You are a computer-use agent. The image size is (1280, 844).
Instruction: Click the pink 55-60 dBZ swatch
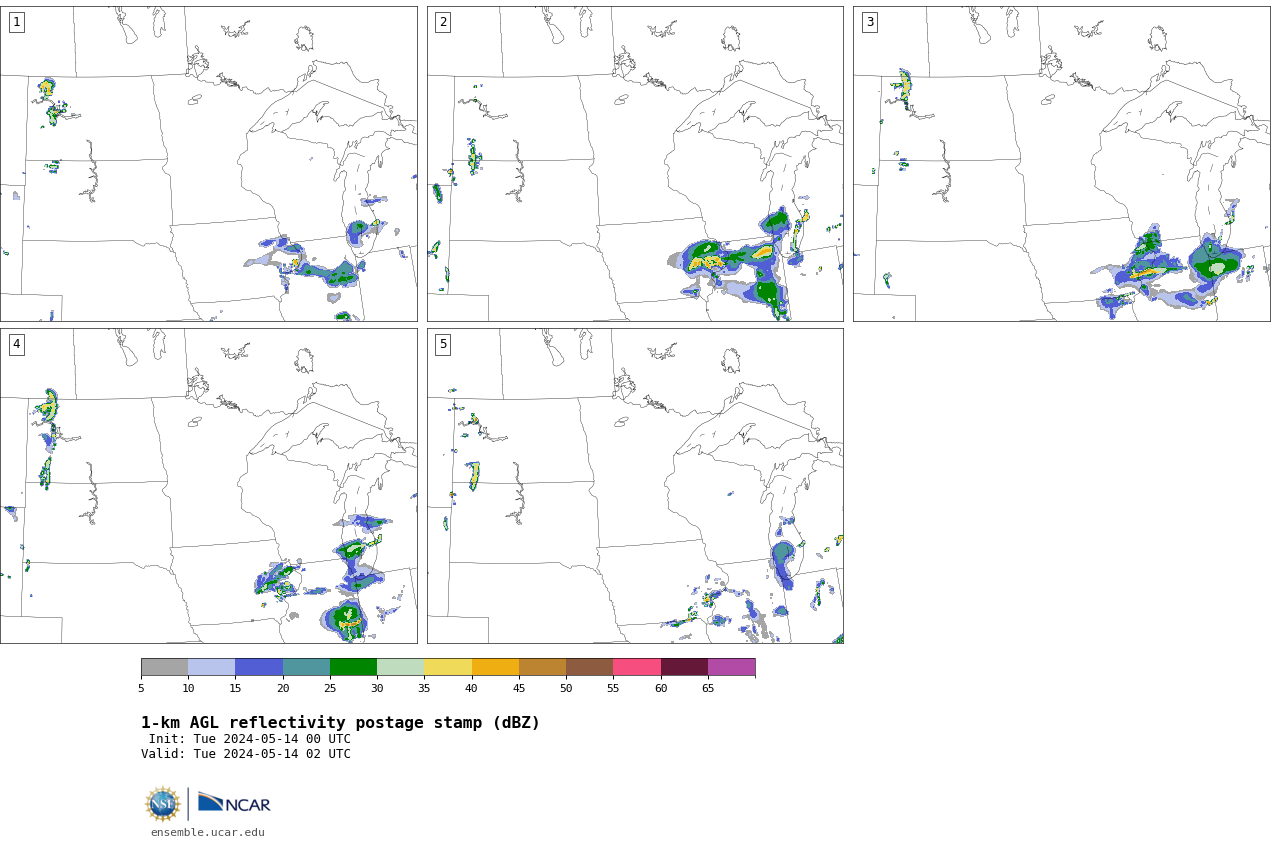coord(637,667)
